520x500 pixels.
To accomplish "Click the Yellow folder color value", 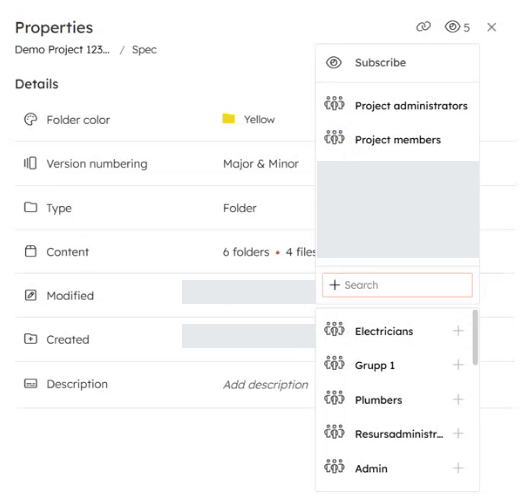I will (259, 119).
